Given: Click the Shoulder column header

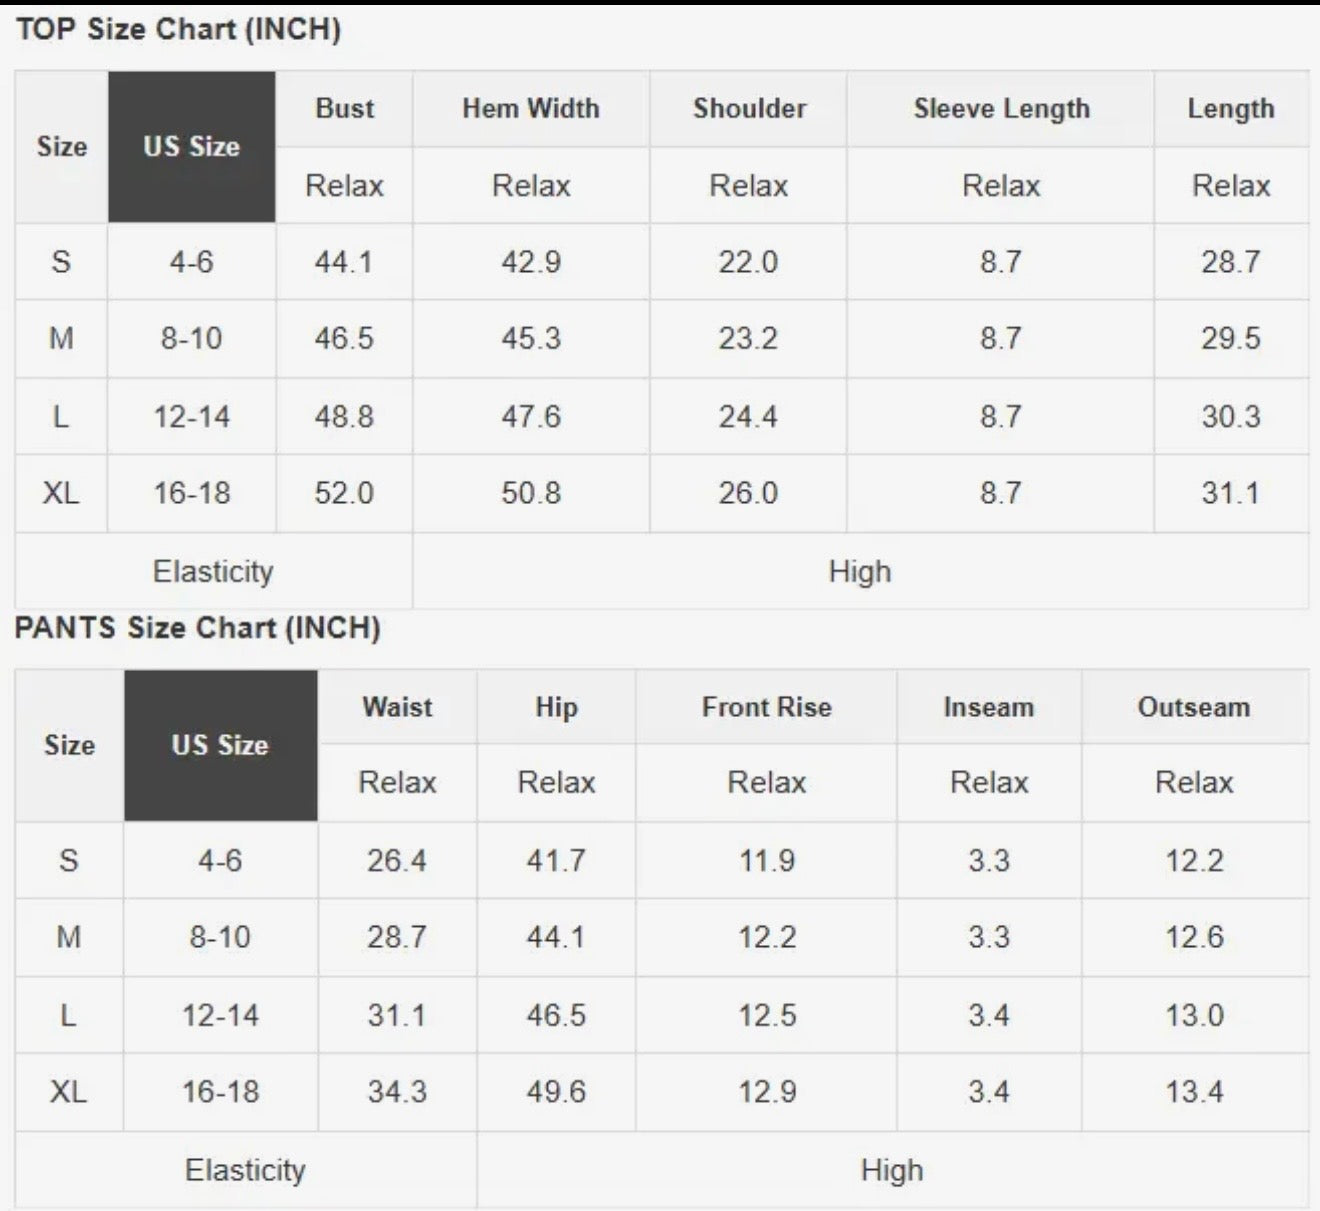Looking at the screenshot, I should point(749,109).
